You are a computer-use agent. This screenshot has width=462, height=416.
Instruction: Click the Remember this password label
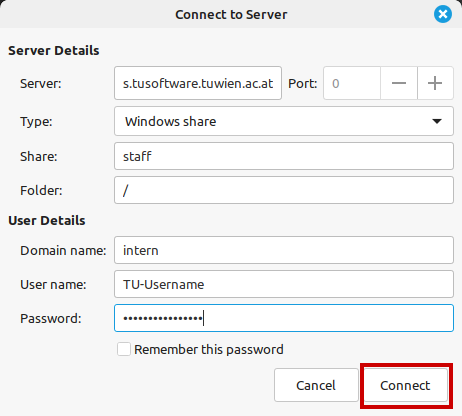(x=209, y=349)
